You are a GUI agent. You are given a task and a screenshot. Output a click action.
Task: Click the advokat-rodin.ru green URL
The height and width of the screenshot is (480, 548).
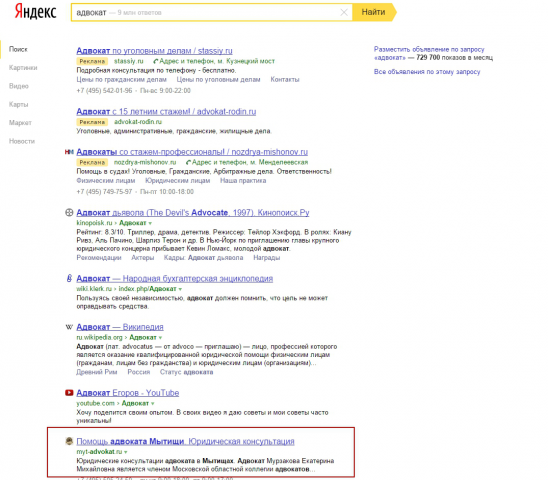(138, 122)
